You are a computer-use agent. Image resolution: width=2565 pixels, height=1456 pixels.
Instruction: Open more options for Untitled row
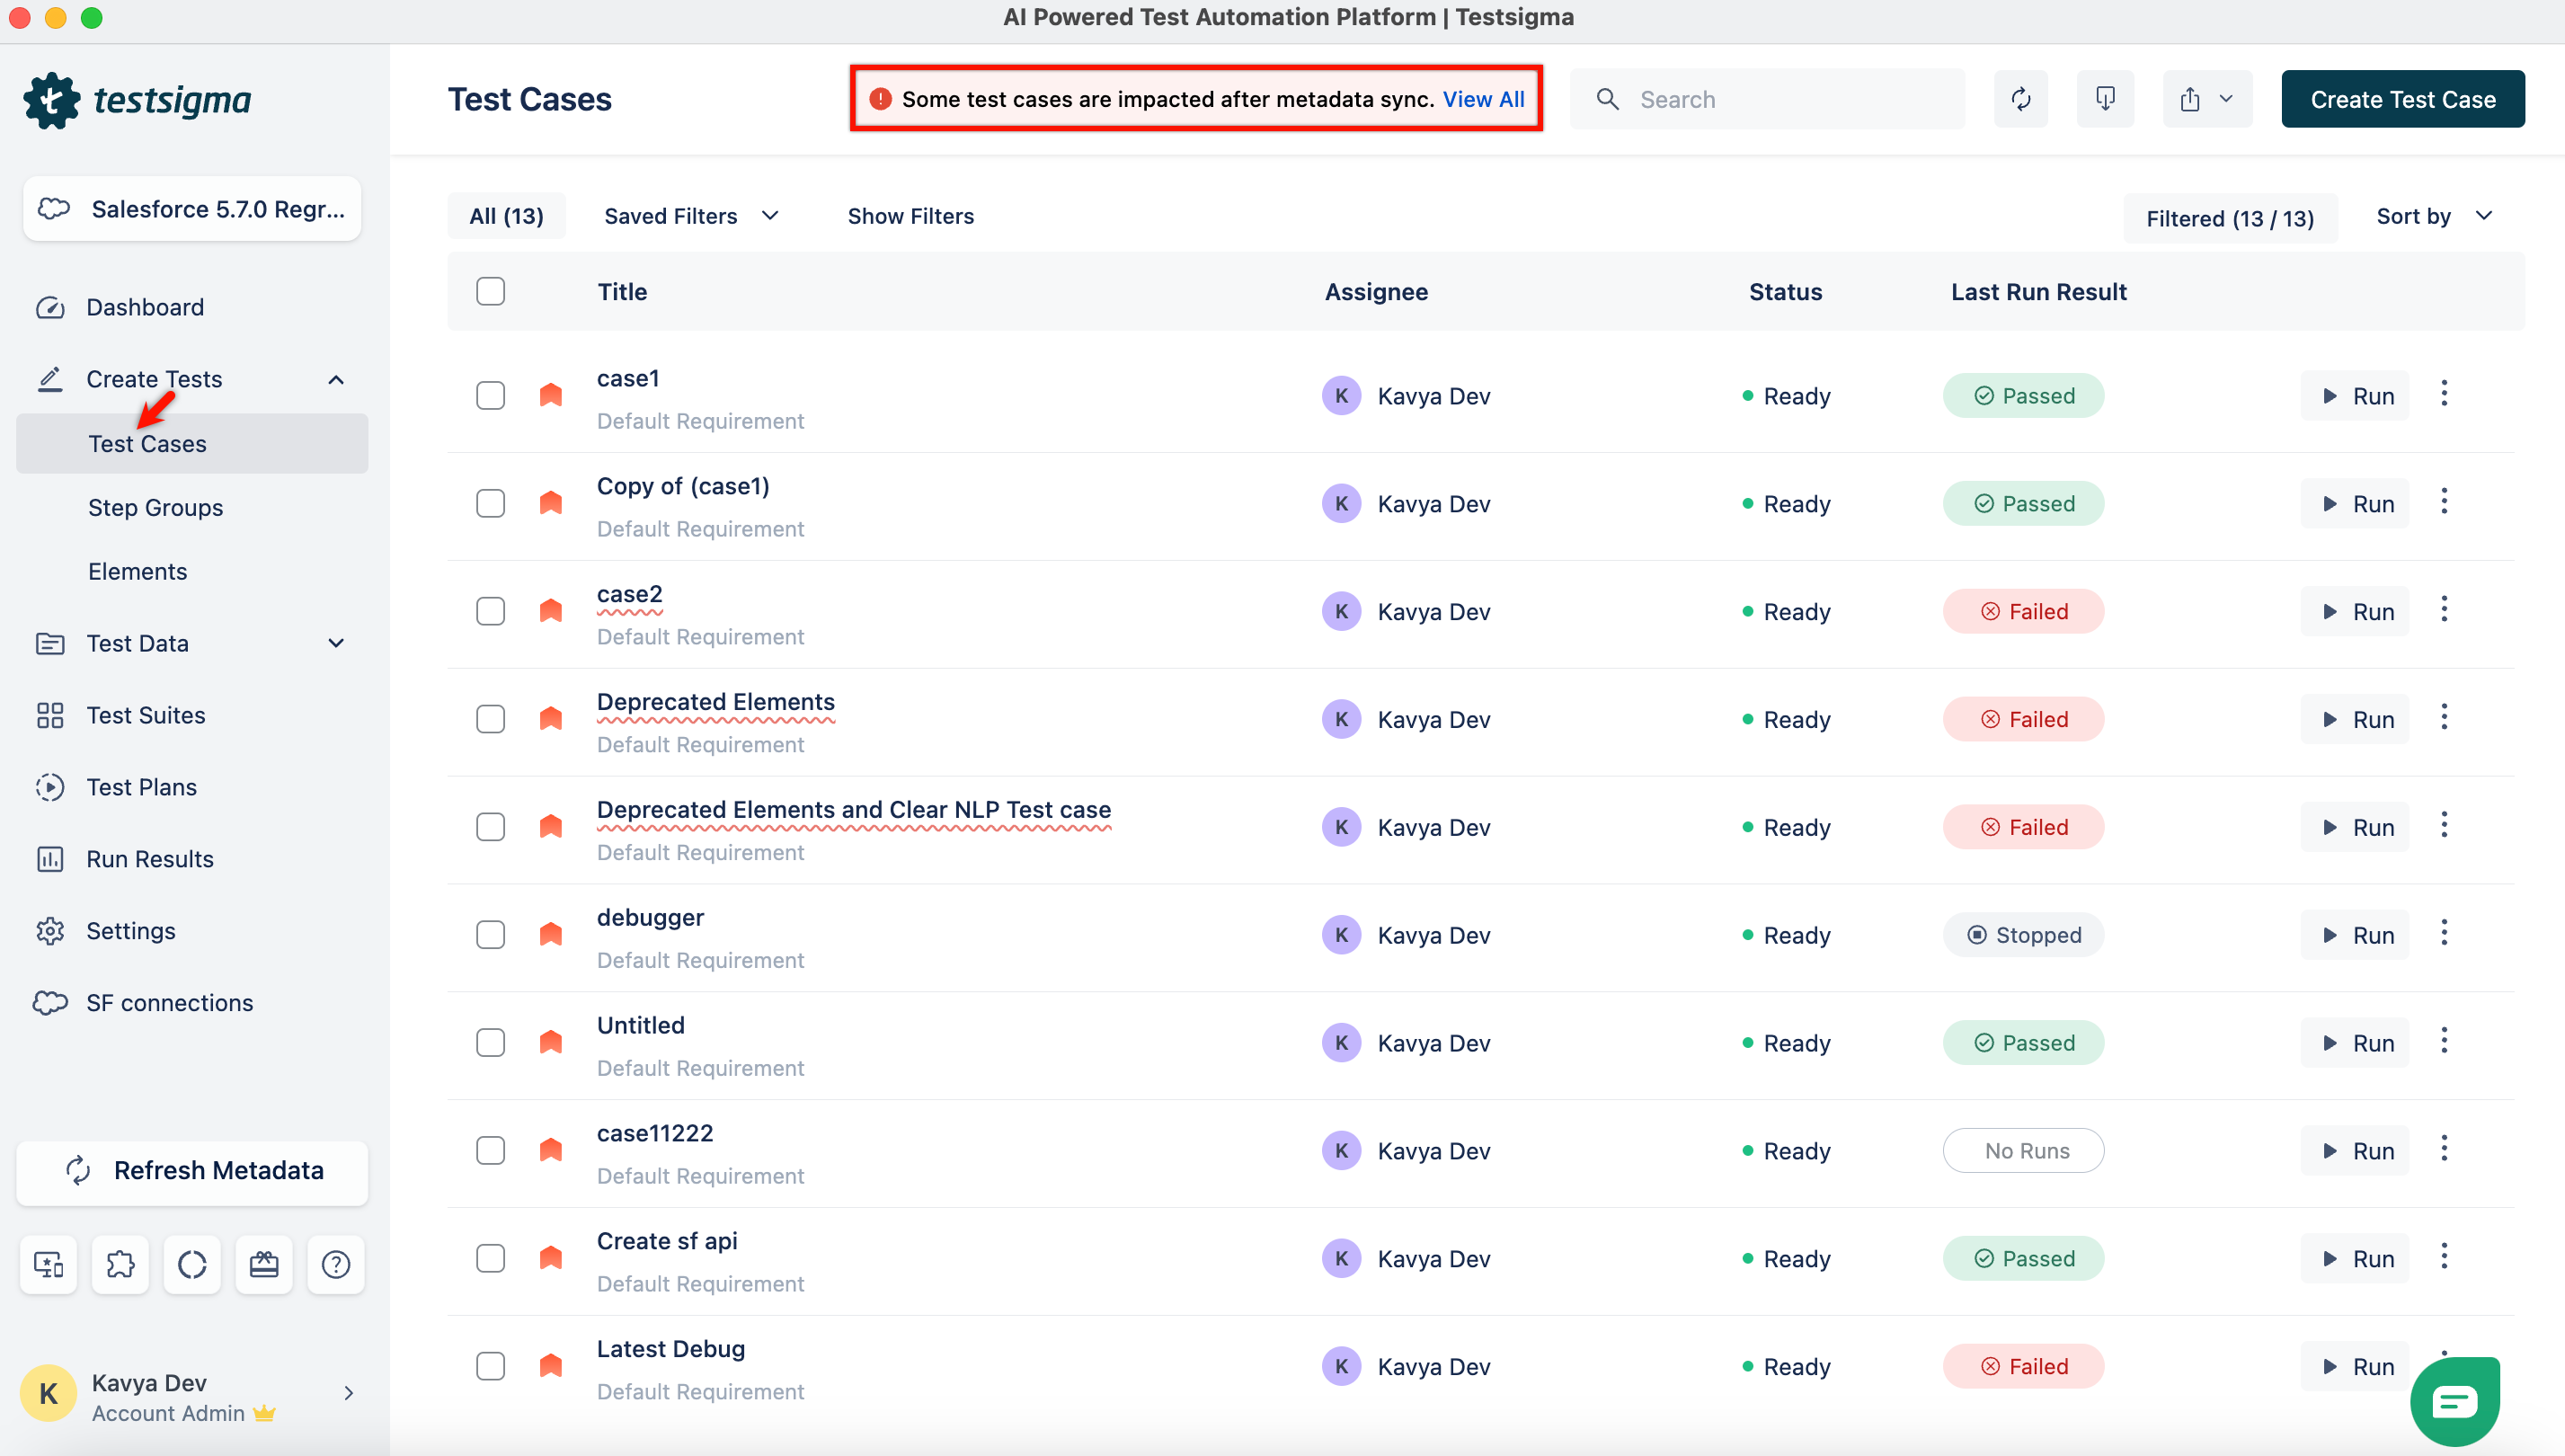pos(2444,1042)
